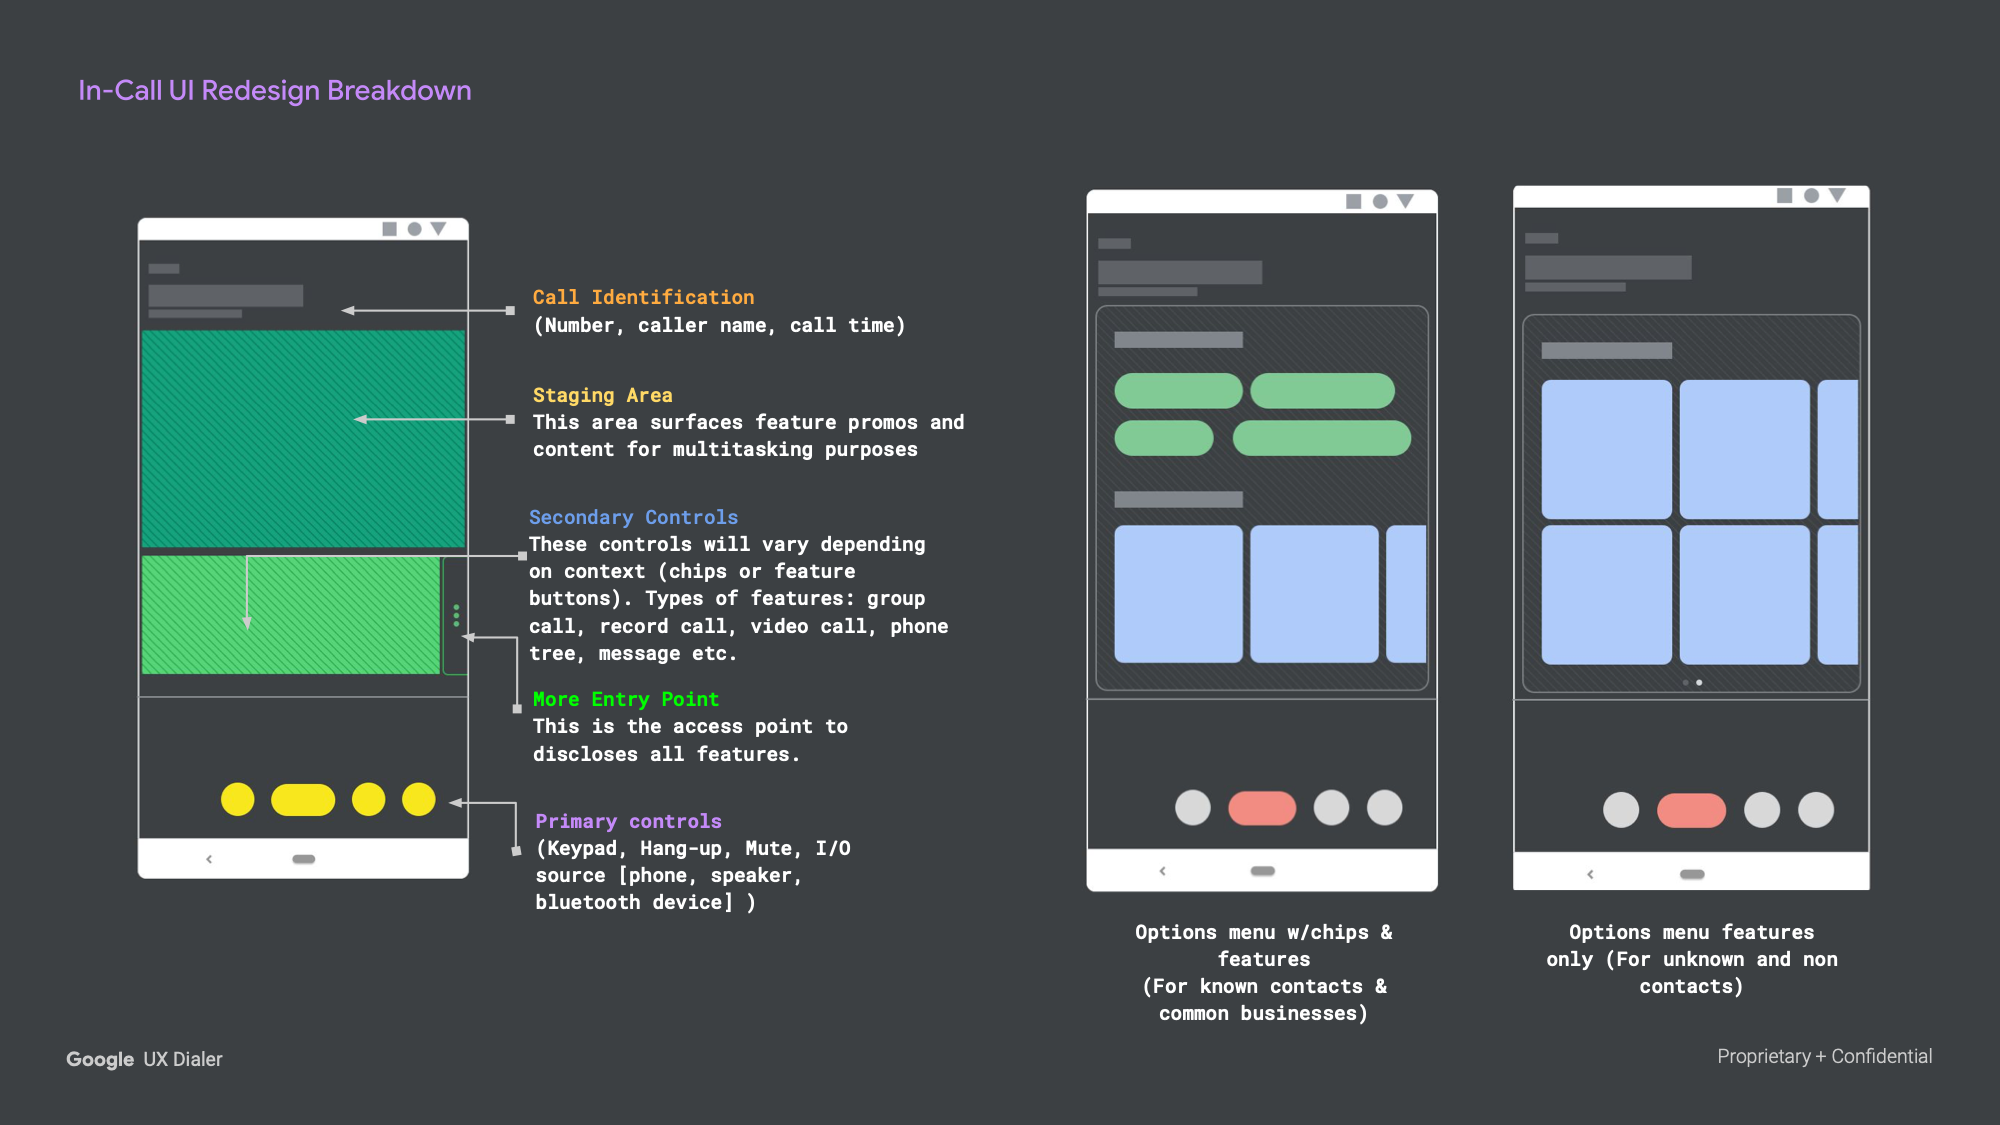Click the back arrow in the right phone mockup
This screenshot has width=2000, height=1125.
click(x=1590, y=874)
